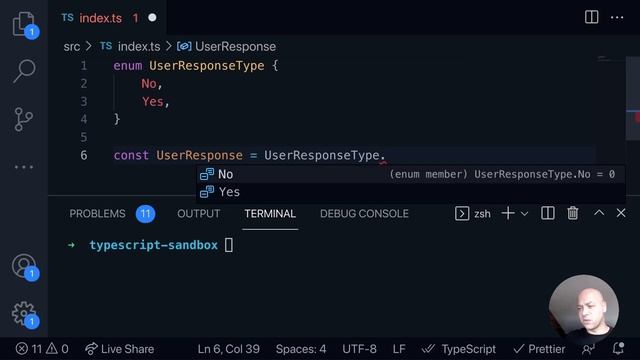Open the Manage gear icon

click(x=24, y=314)
